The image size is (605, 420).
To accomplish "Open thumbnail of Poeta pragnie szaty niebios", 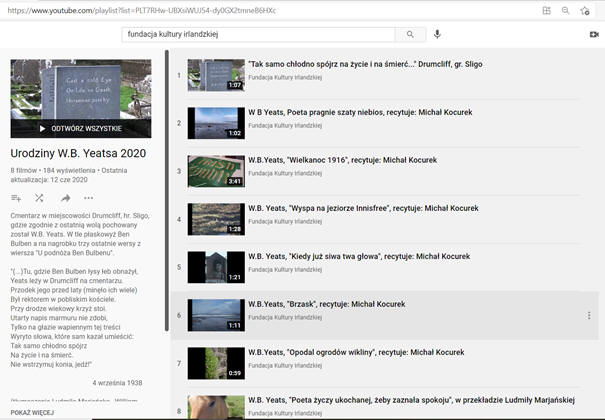I will pos(216,123).
